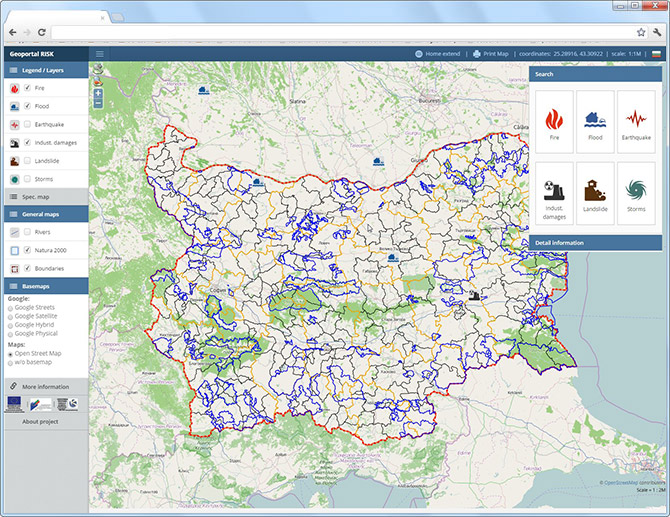Screen dimensions: 670x517
Task: Click the industrial damage marker on map
Action: coord(474,295)
